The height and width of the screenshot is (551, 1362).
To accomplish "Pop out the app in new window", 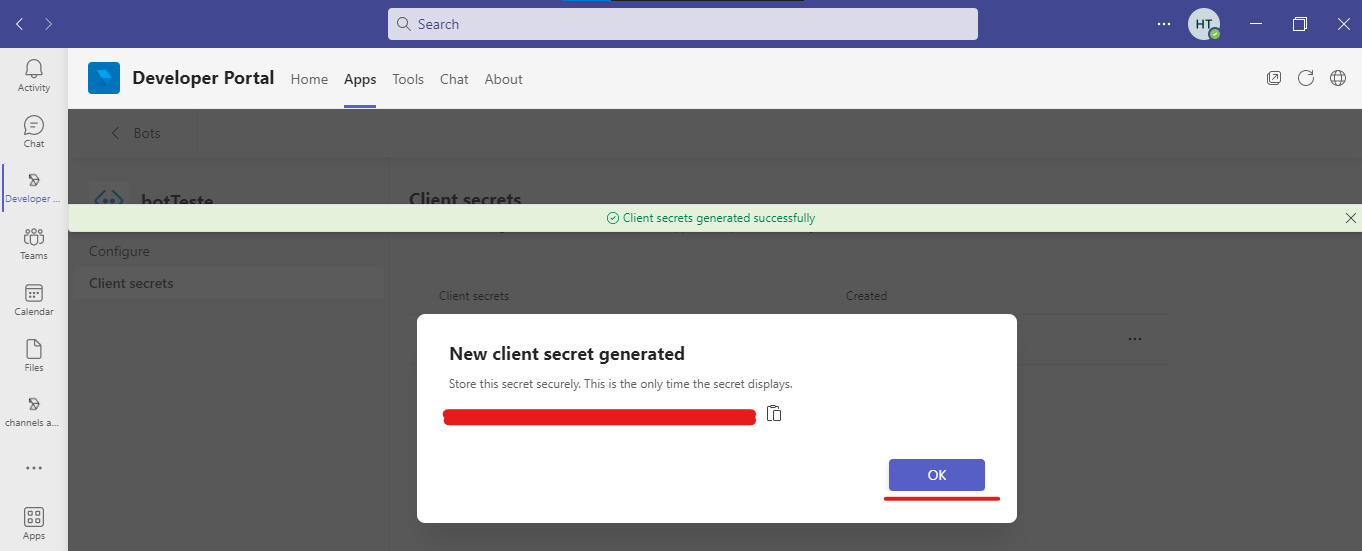I will [1273, 78].
